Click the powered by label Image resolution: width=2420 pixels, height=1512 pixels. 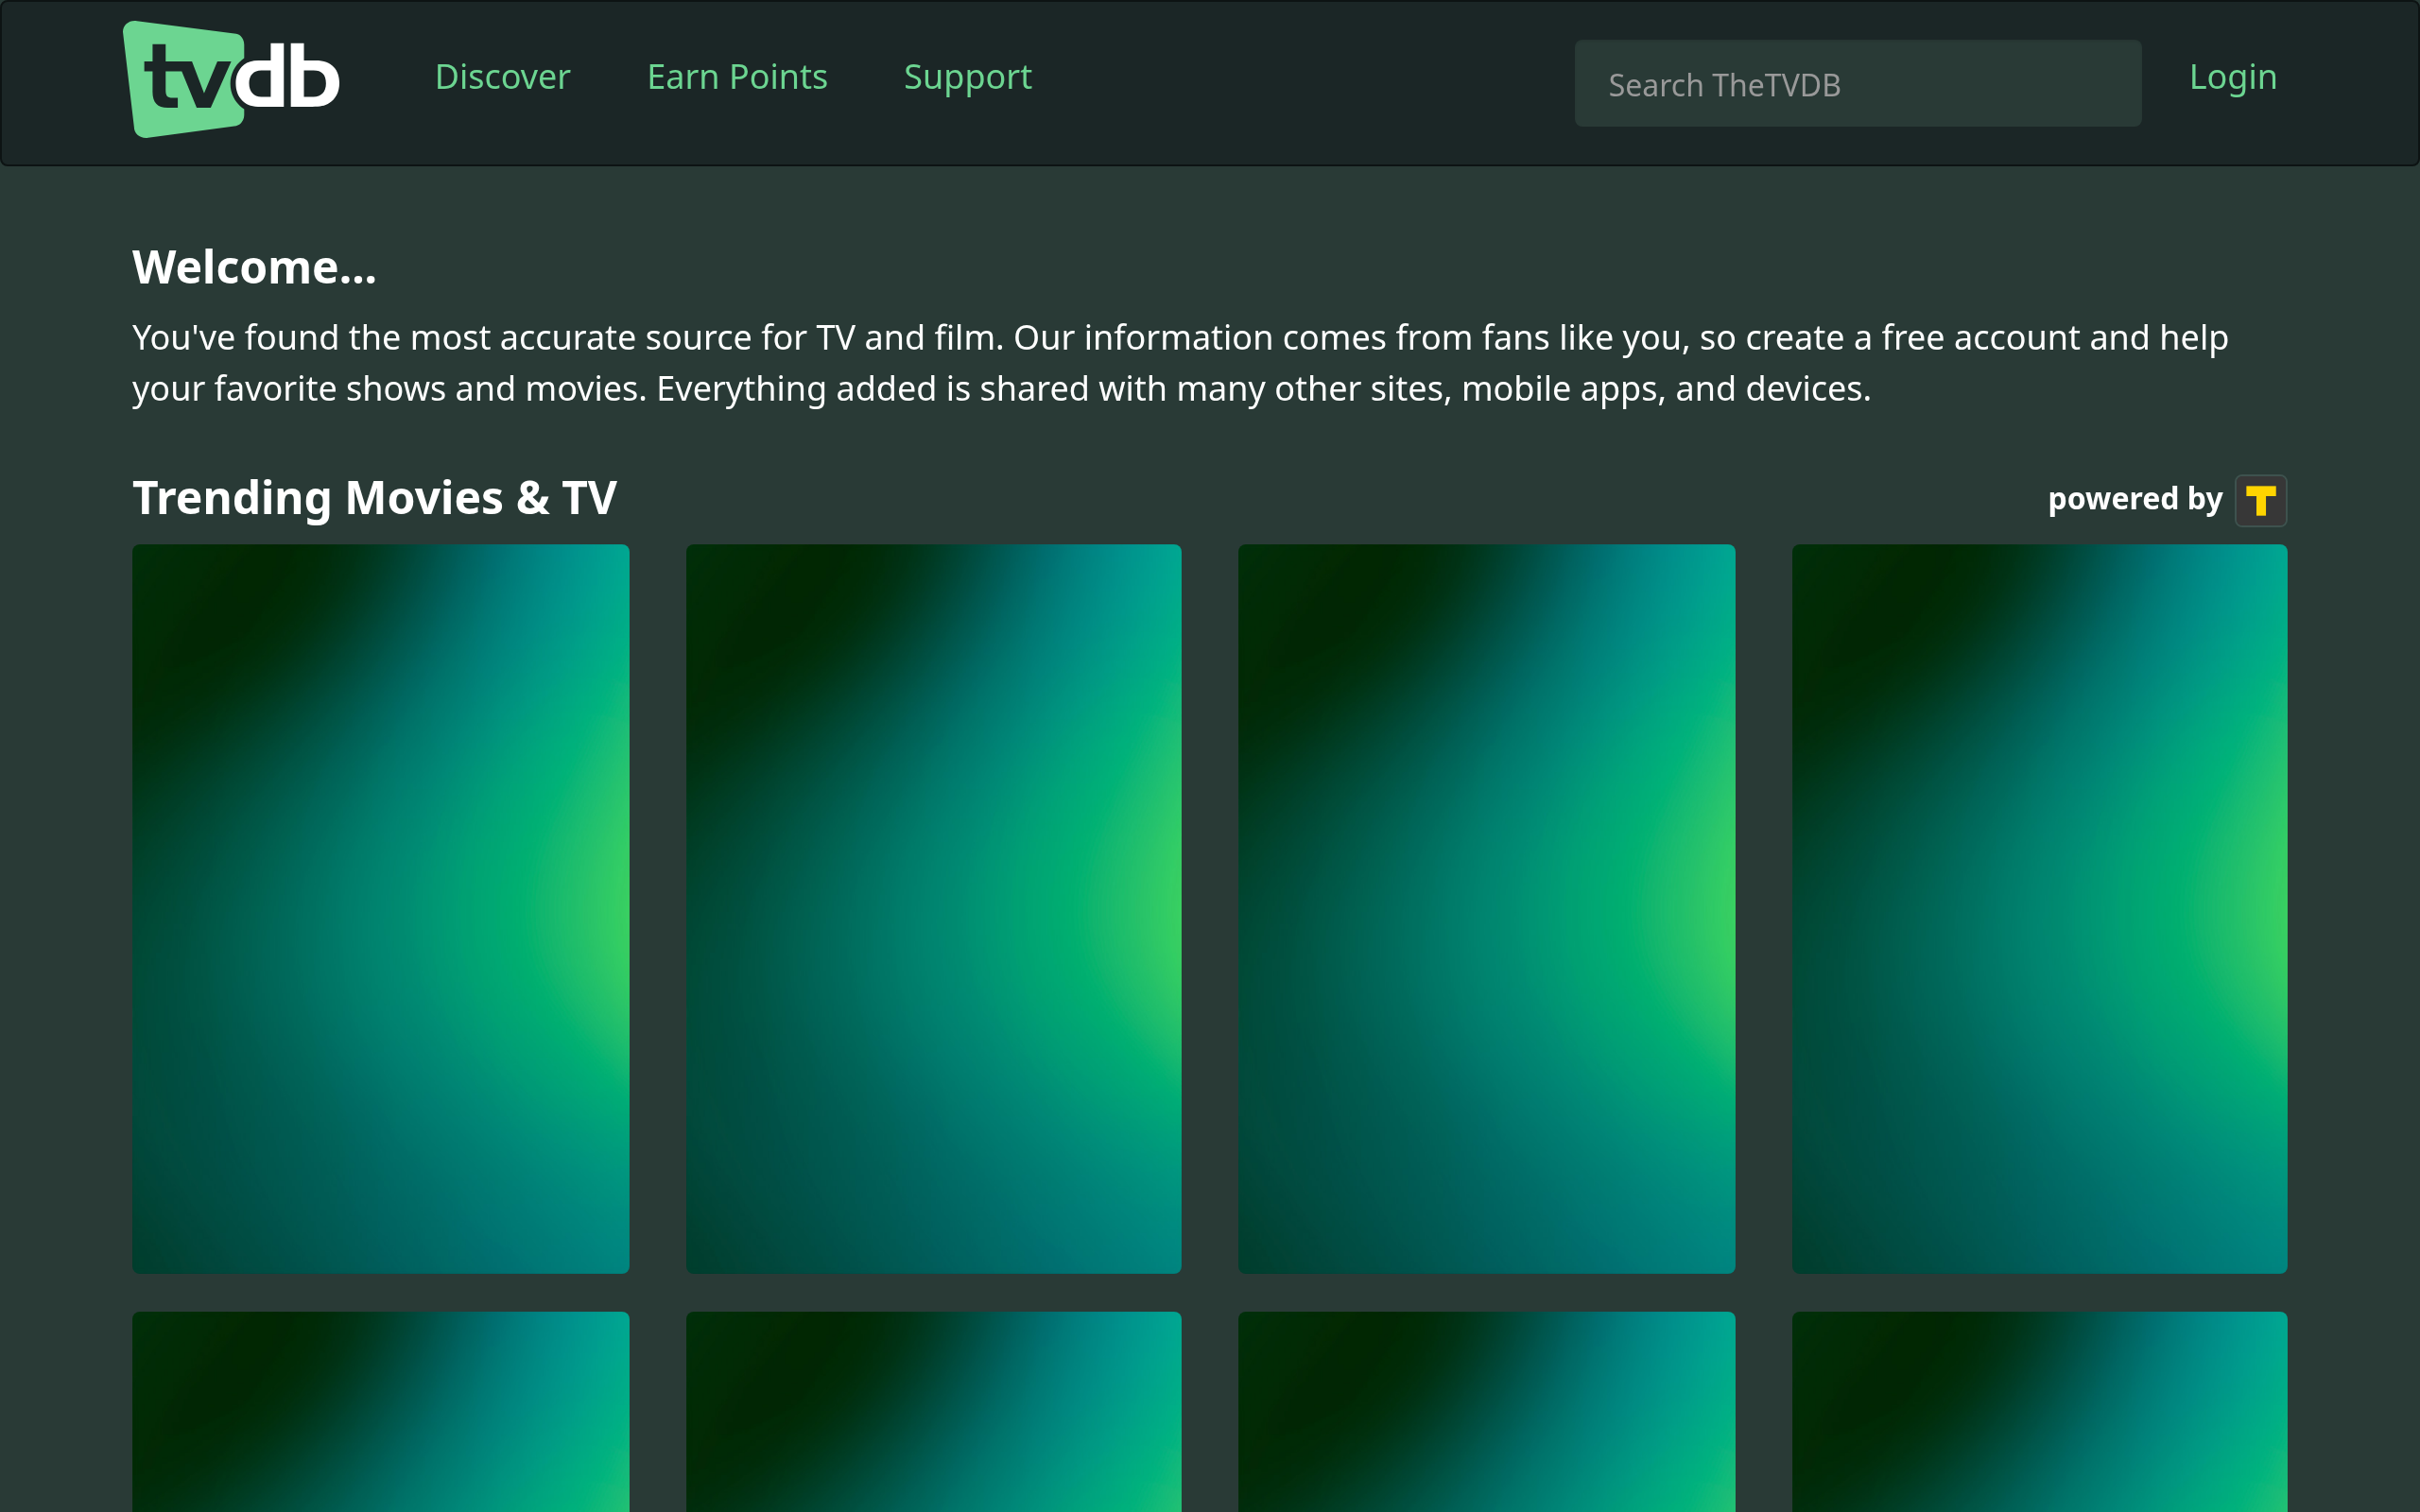pyautogui.click(x=2134, y=499)
